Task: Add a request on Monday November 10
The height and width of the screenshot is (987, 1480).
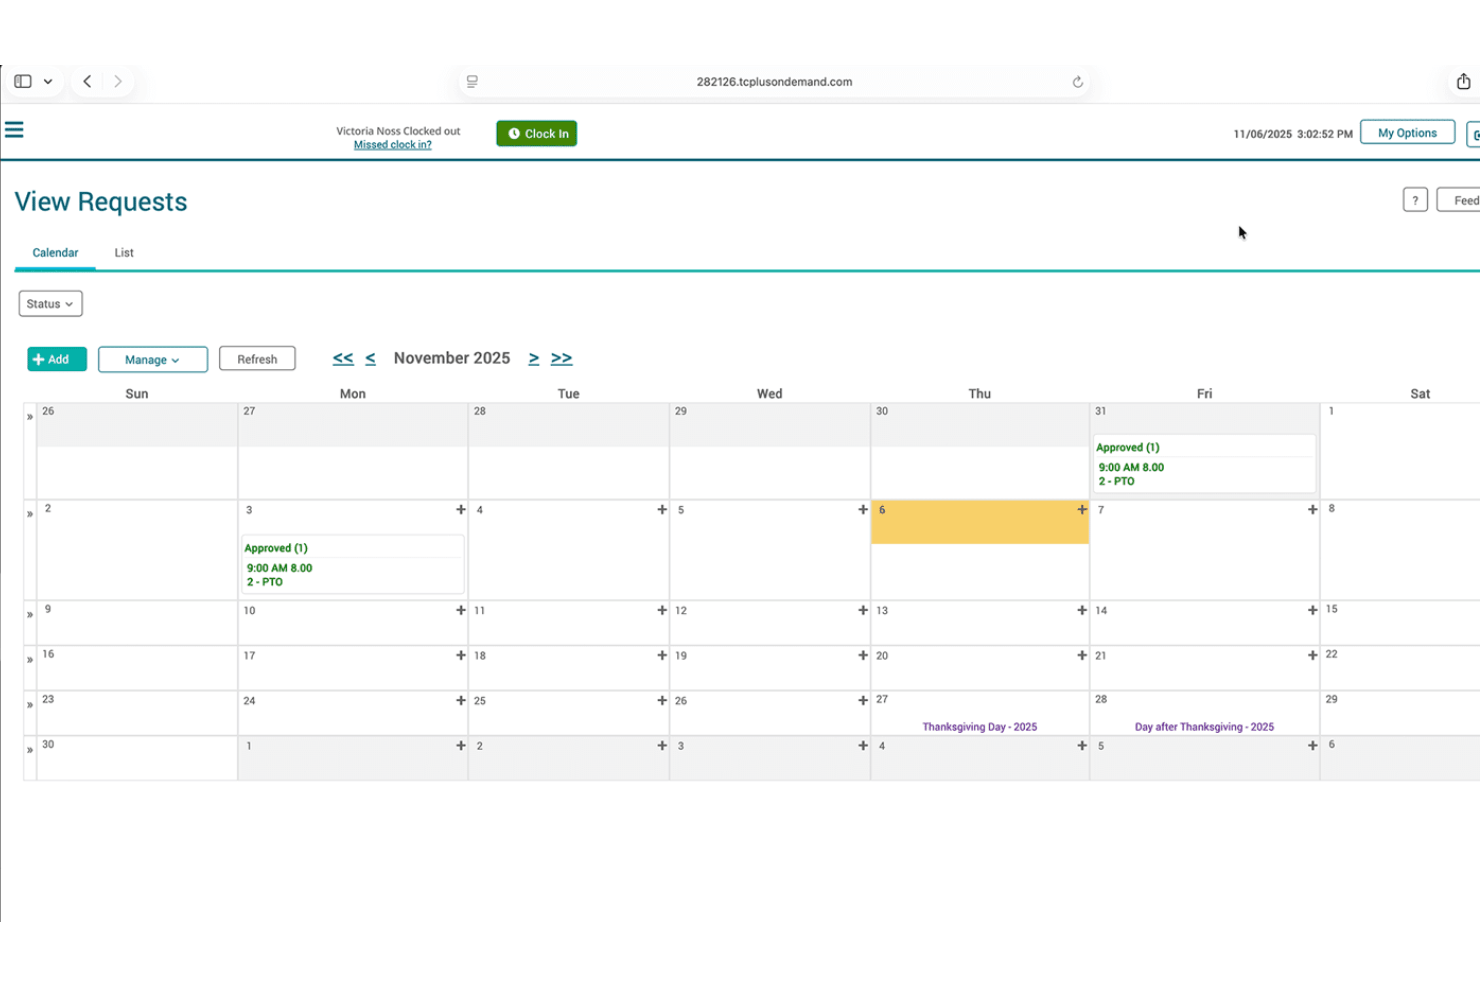Action: tap(461, 610)
